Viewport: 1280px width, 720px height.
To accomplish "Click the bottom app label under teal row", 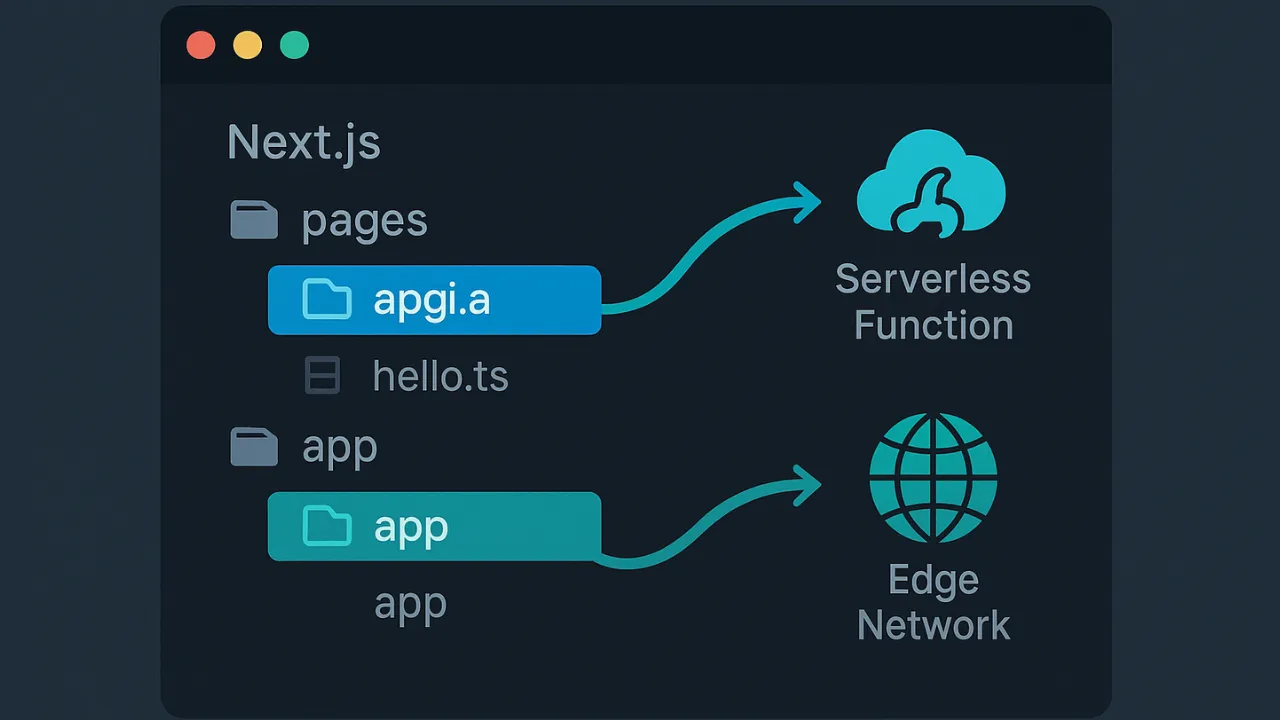I will point(410,602).
